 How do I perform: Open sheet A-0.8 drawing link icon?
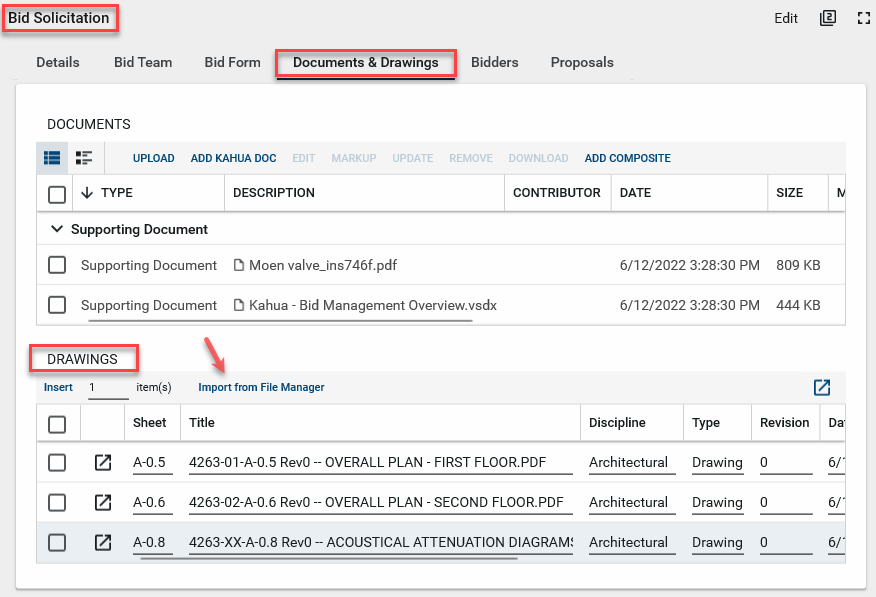(x=103, y=542)
